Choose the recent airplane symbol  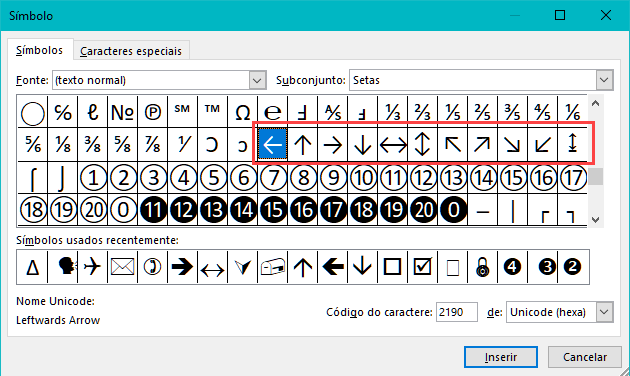[93, 267]
